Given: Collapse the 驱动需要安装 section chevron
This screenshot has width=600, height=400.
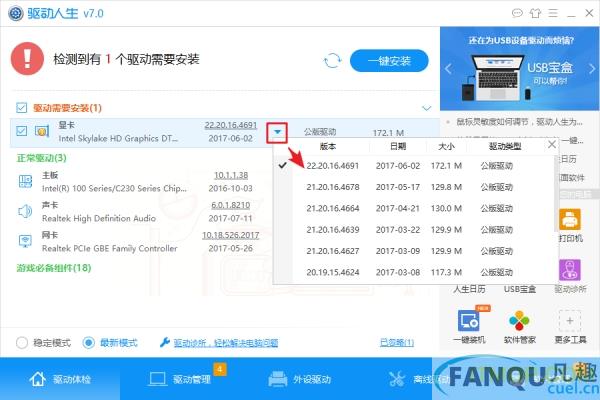Looking at the screenshot, I should click(427, 108).
